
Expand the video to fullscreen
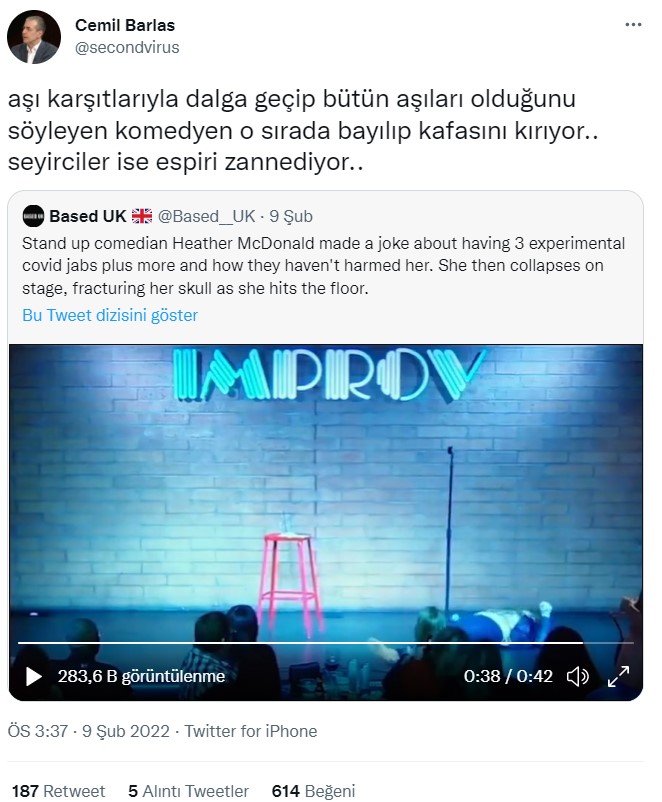point(618,676)
